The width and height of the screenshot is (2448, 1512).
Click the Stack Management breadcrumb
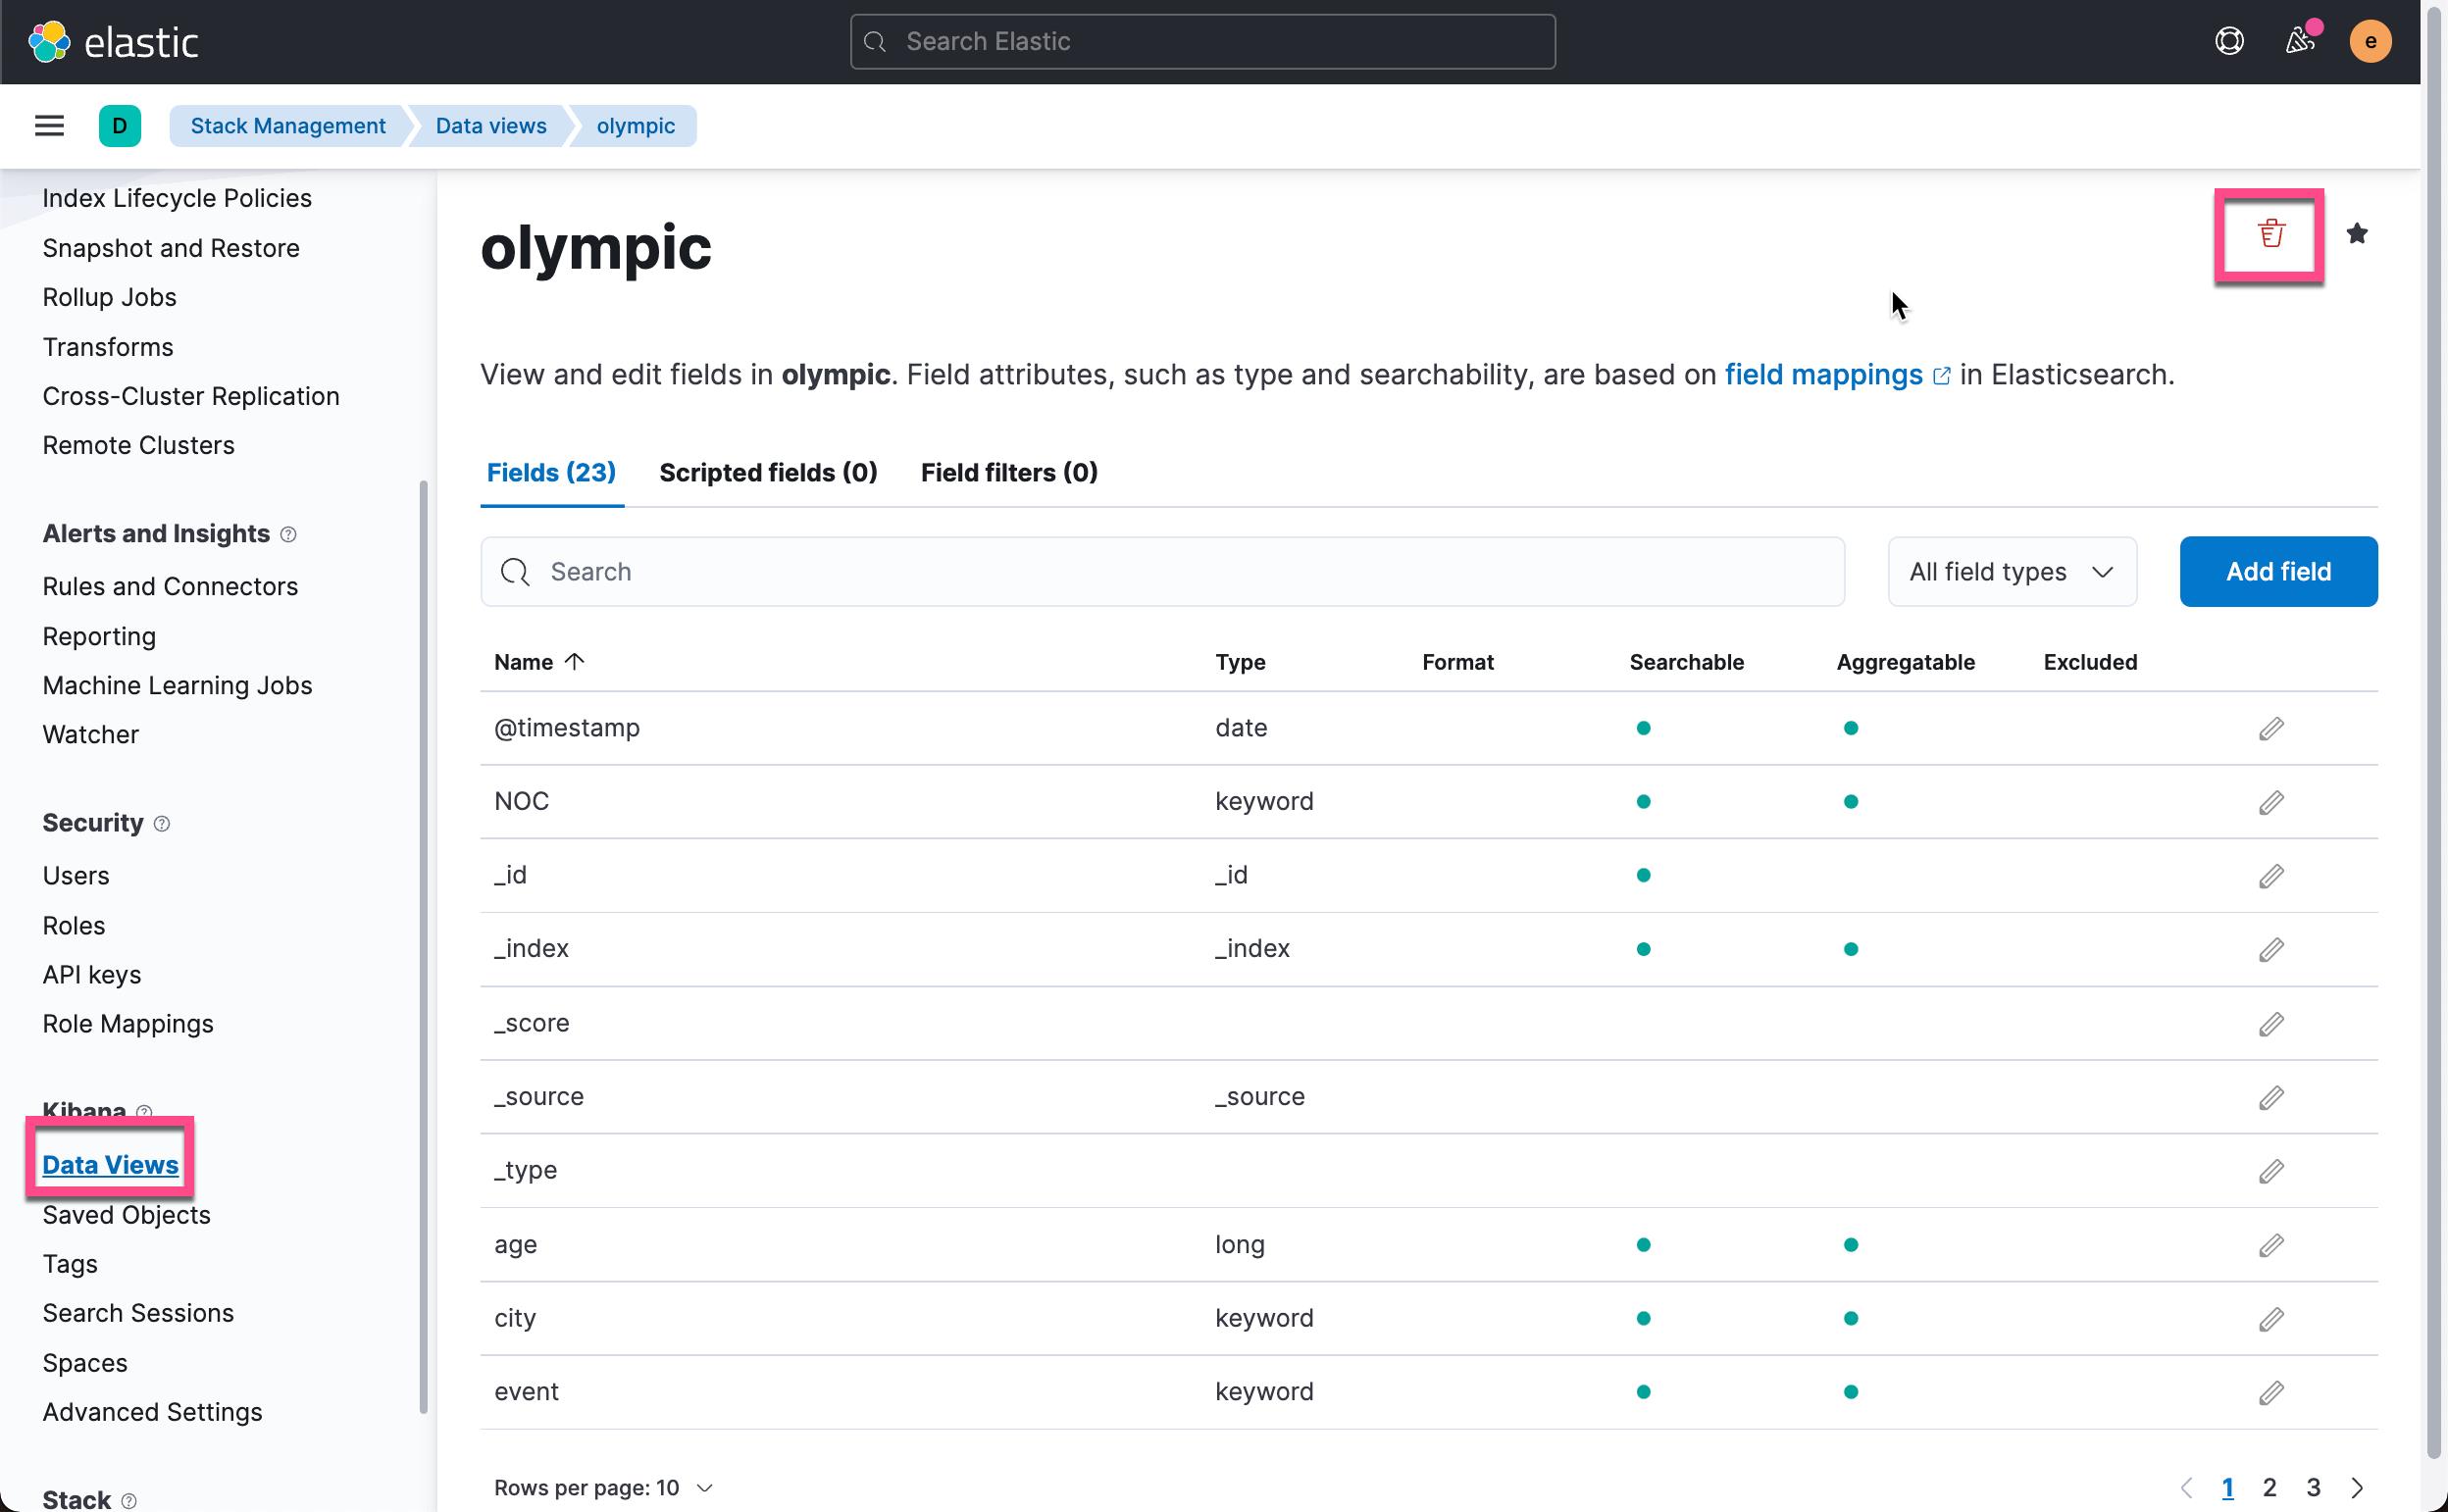(x=288, y=126)
